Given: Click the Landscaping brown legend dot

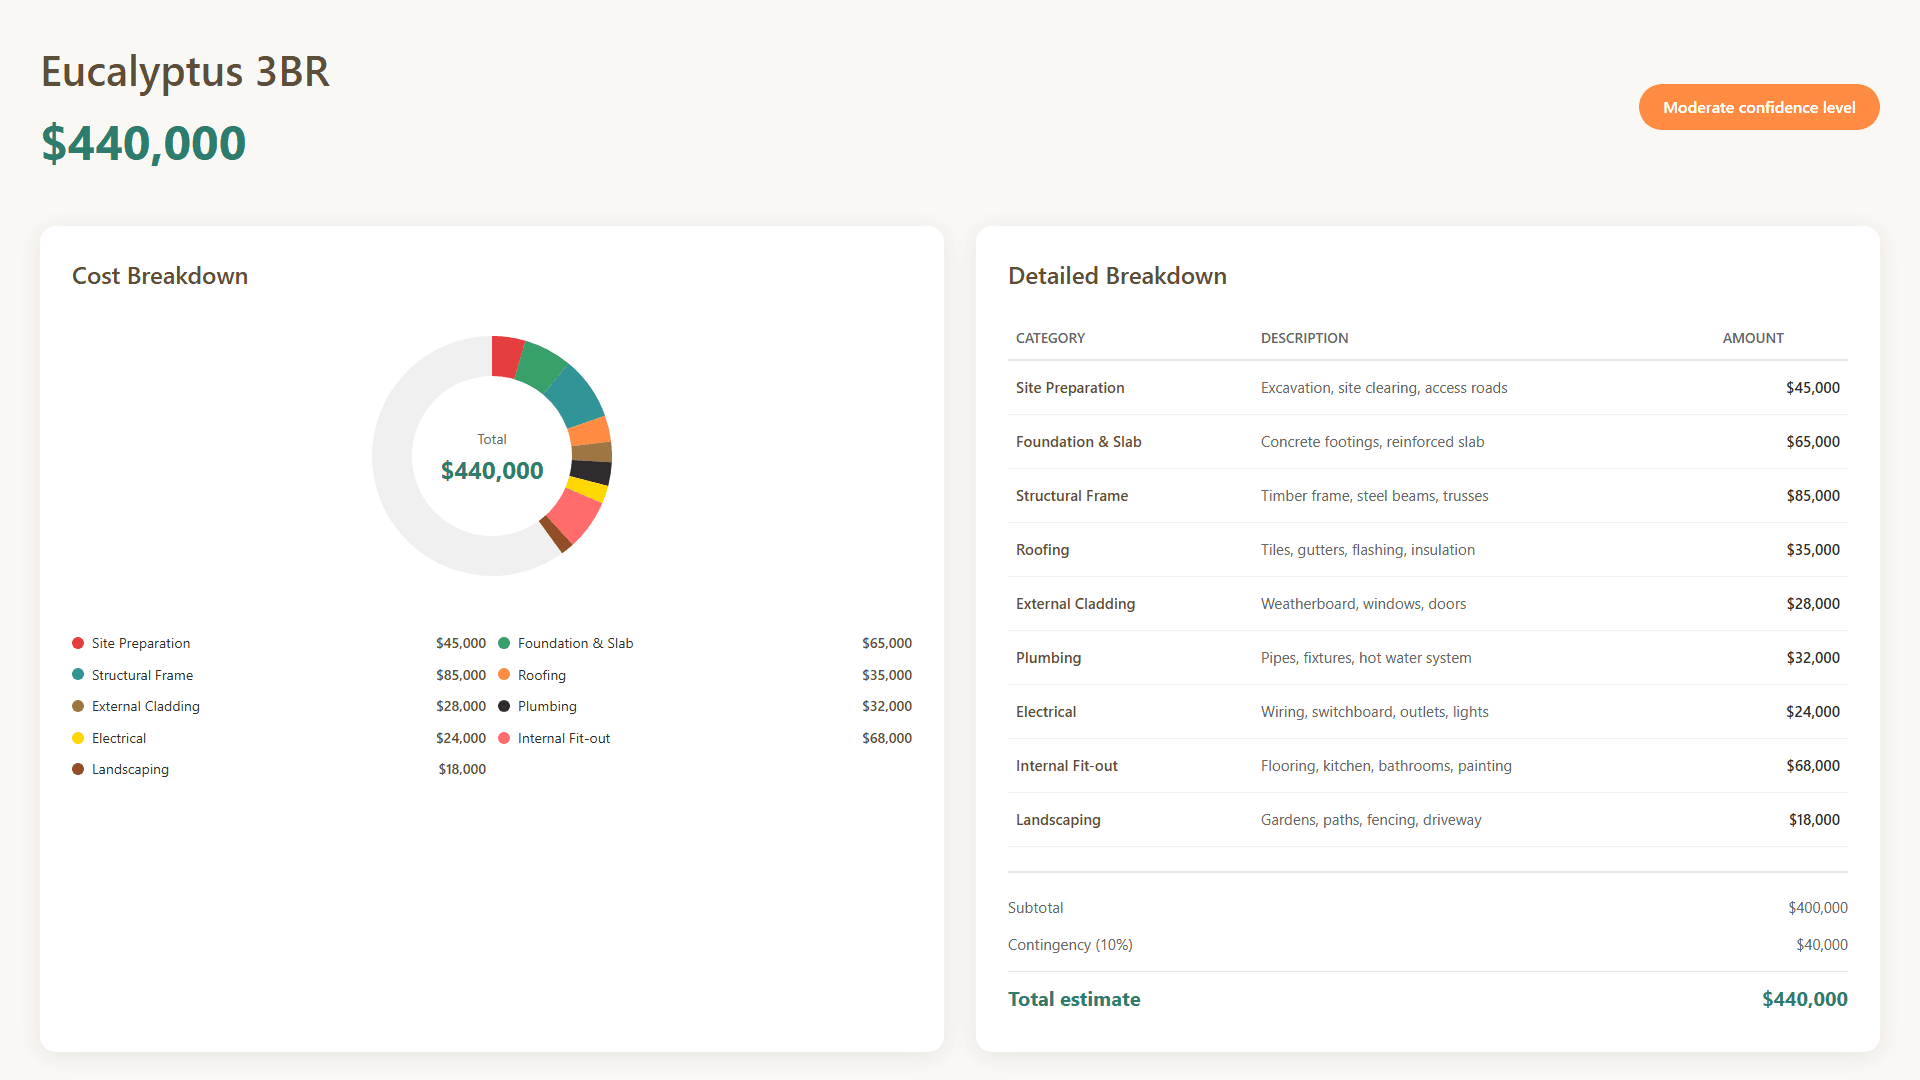Looking at the screenshot, I should [77, 769].
